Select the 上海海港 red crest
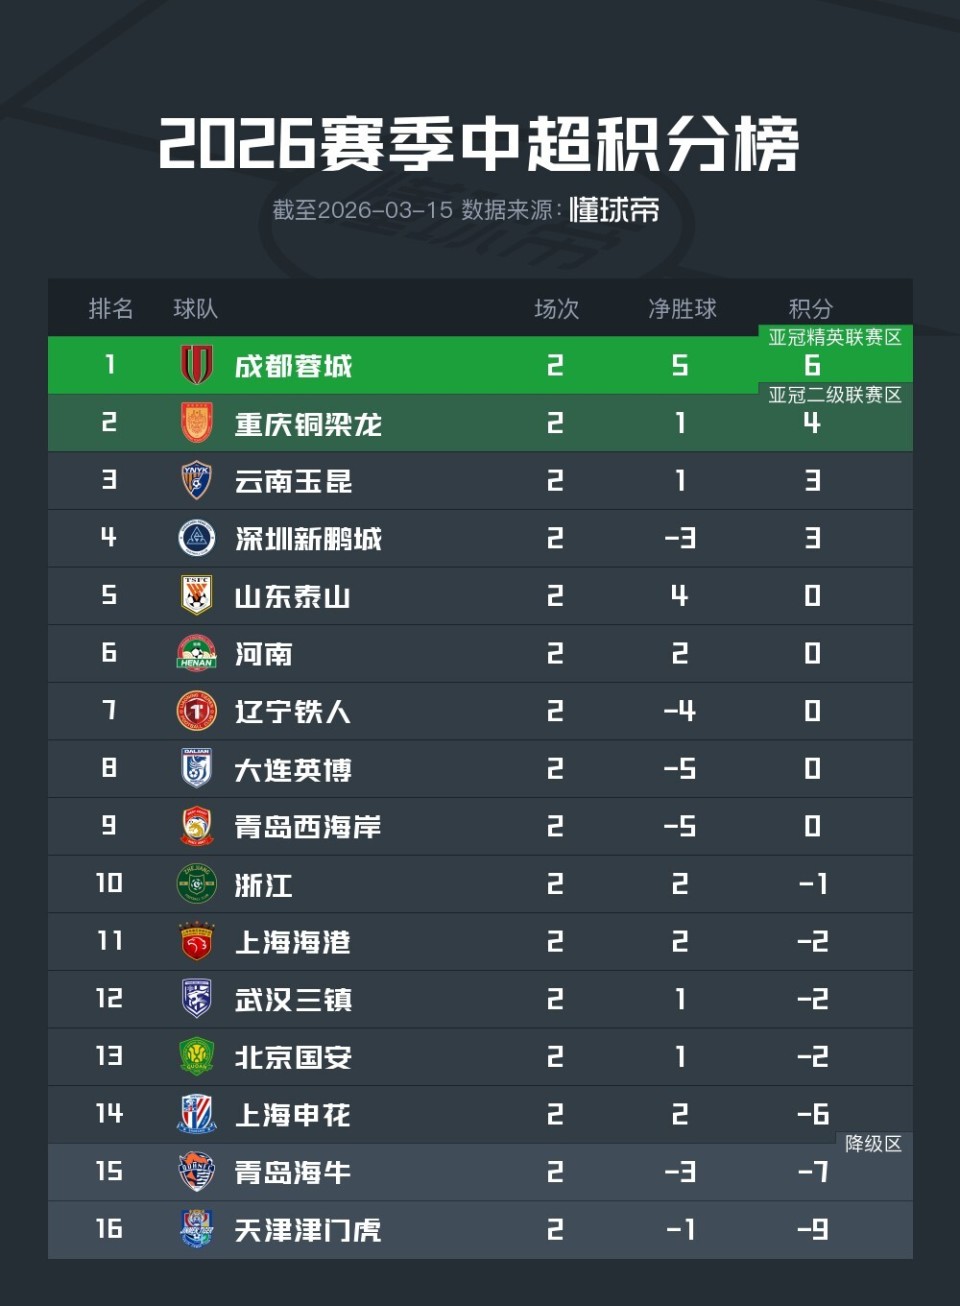Screen dimensions: 960x1306 [196, 942]
